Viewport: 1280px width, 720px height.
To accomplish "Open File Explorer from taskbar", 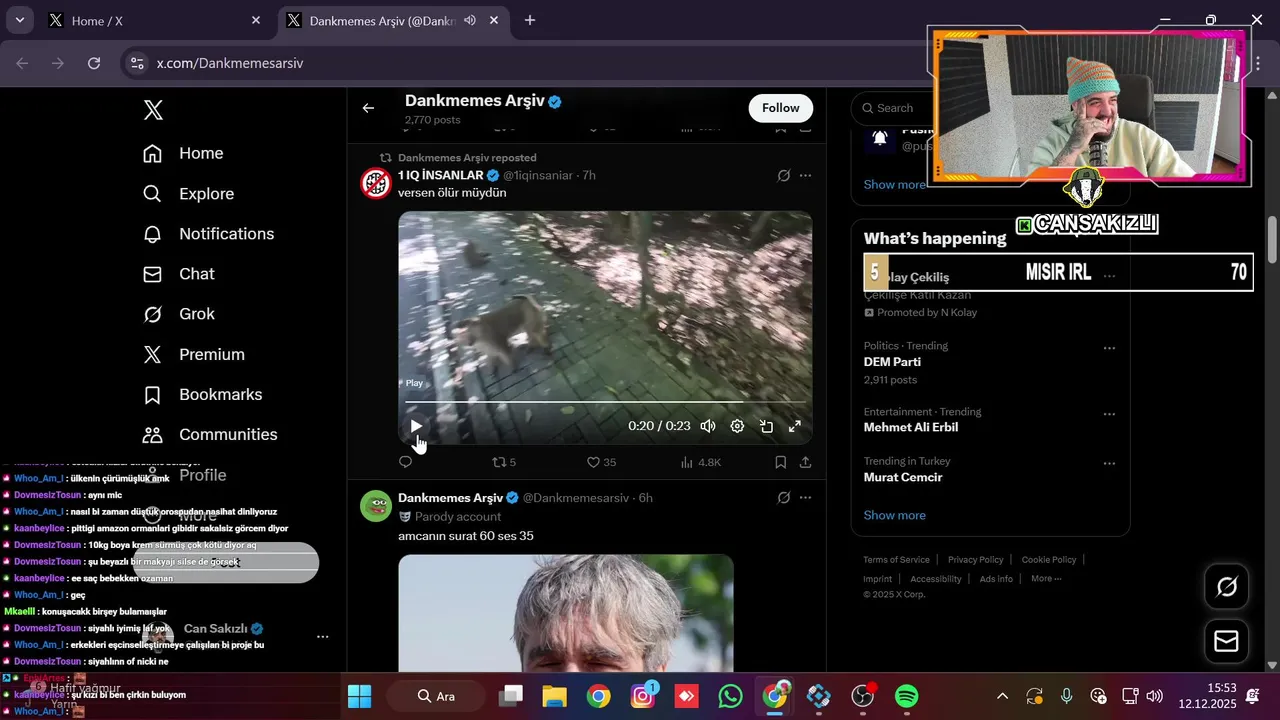I will pyautogui.click(x=555, y=696).
